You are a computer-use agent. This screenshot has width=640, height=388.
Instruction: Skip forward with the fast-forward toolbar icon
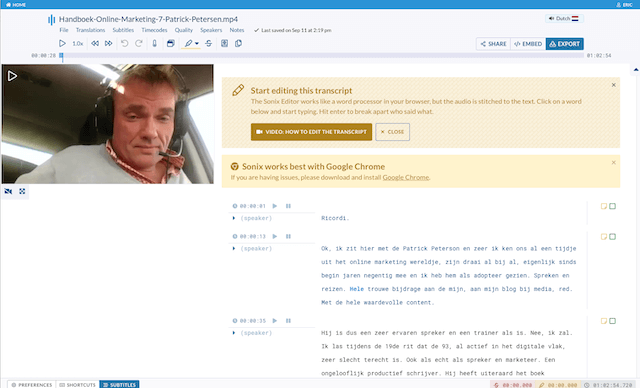108,43
